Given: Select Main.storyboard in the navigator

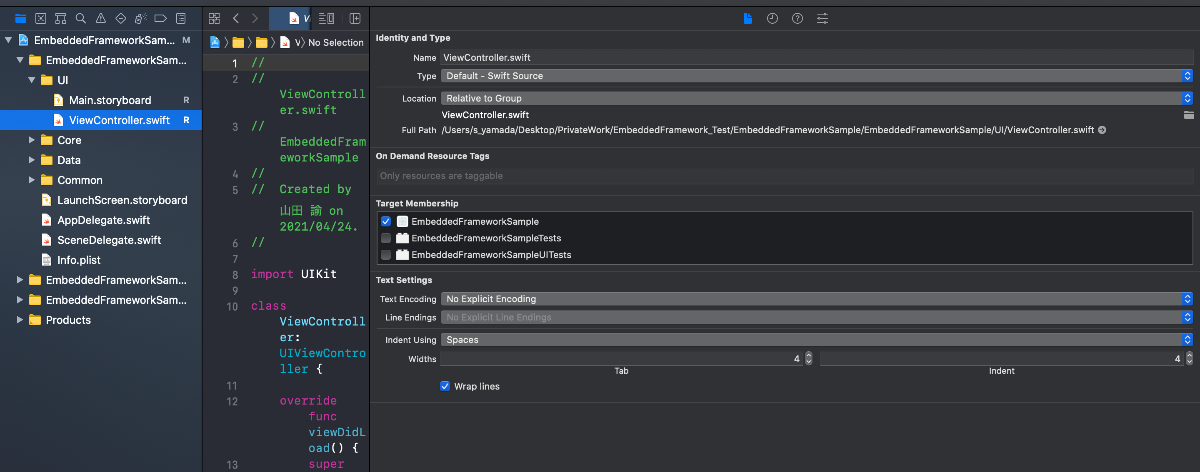Looking at the screenshot, I should coord(109,100).
